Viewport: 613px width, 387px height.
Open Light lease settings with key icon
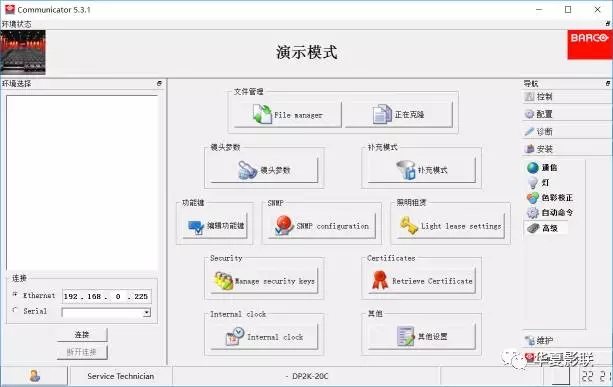coord(451,226)
